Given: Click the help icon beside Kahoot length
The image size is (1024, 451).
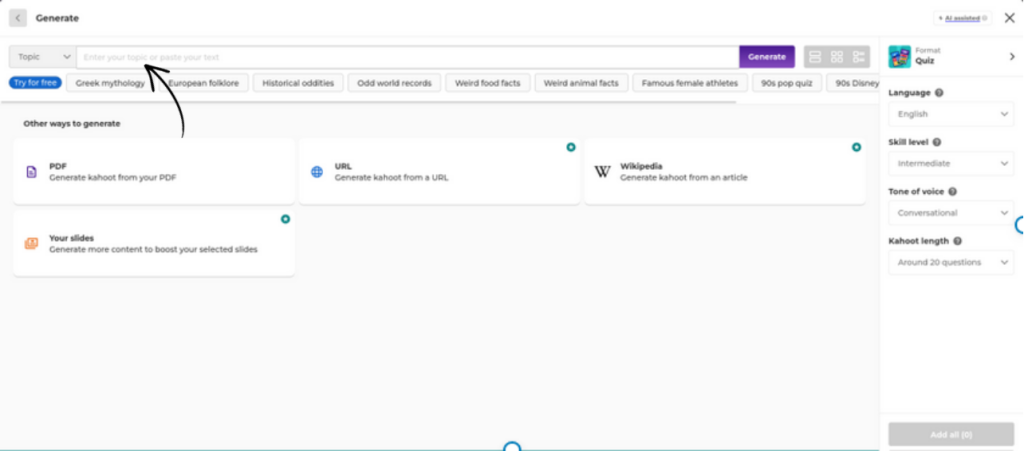Looking at the screenshot, I should click(x=958, y=241).
